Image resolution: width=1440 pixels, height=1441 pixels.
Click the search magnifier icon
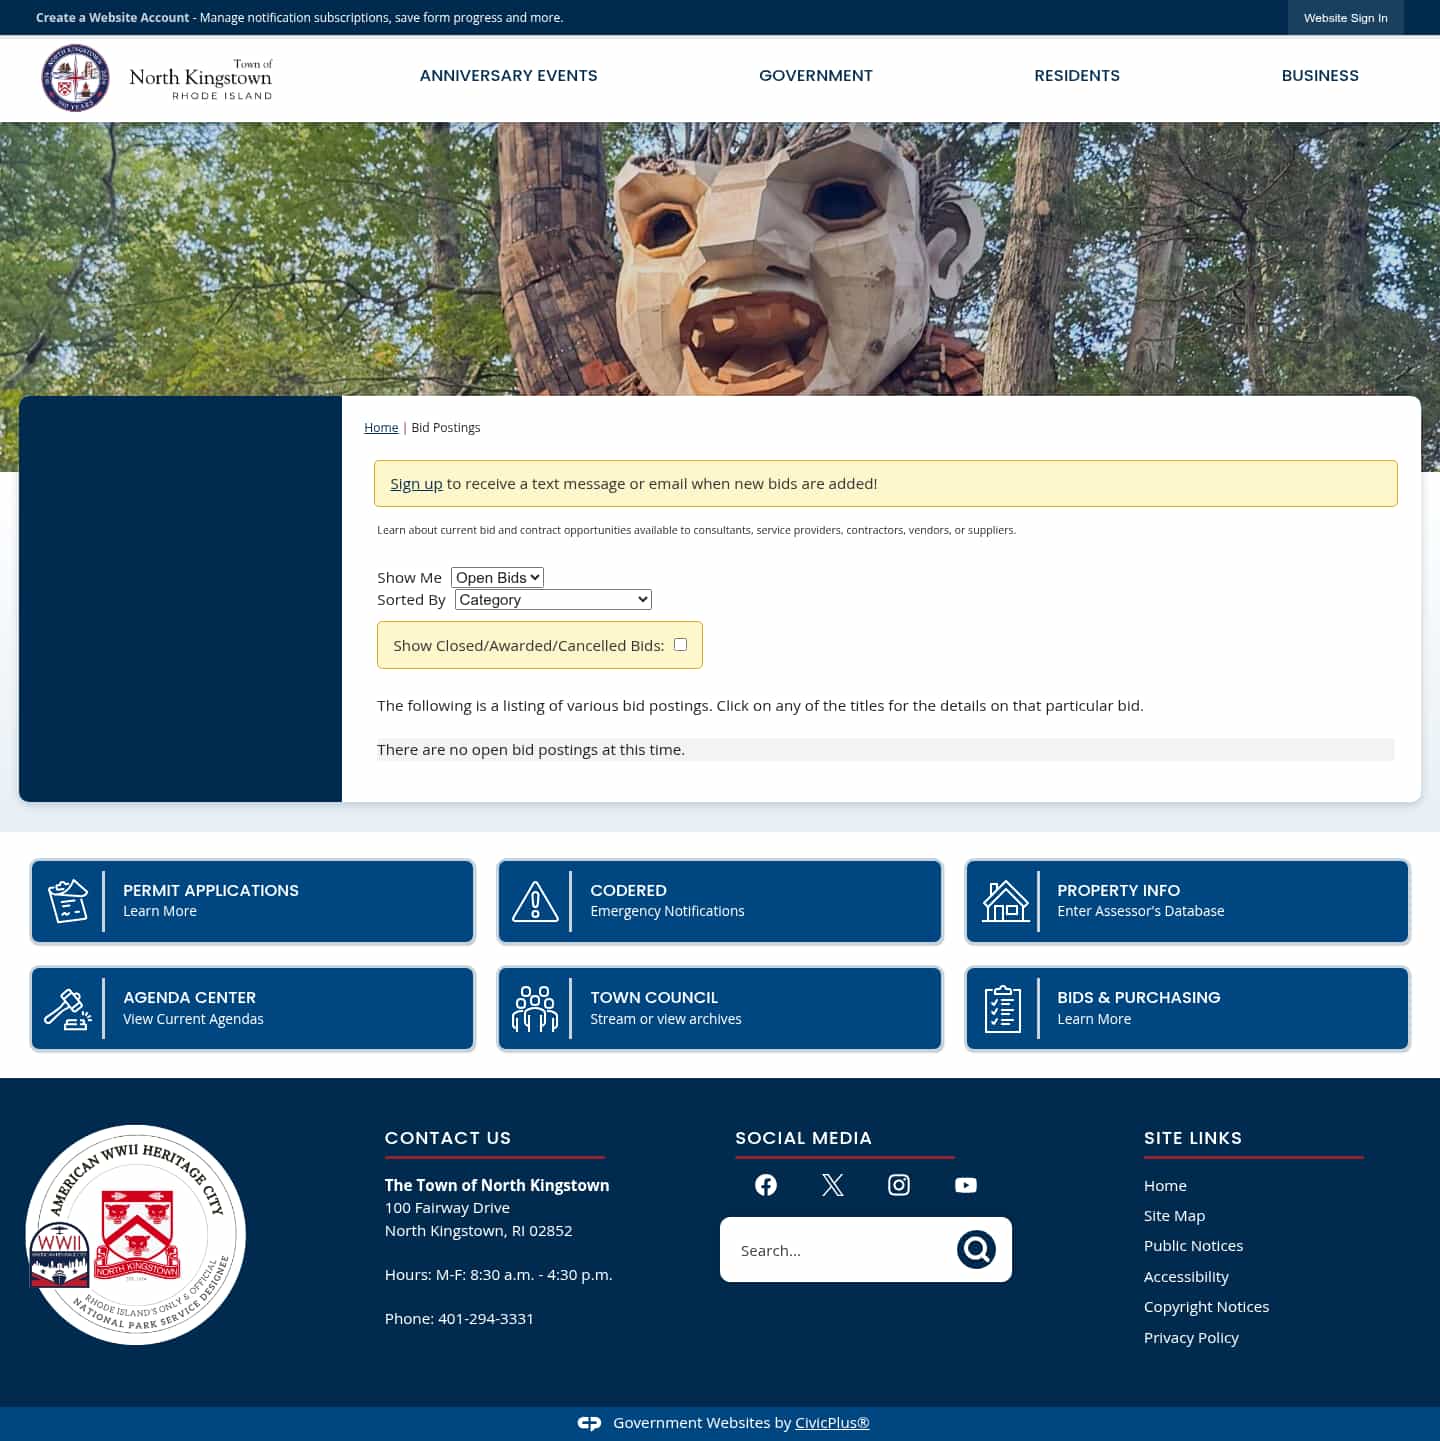click(x=976, y=1249)
